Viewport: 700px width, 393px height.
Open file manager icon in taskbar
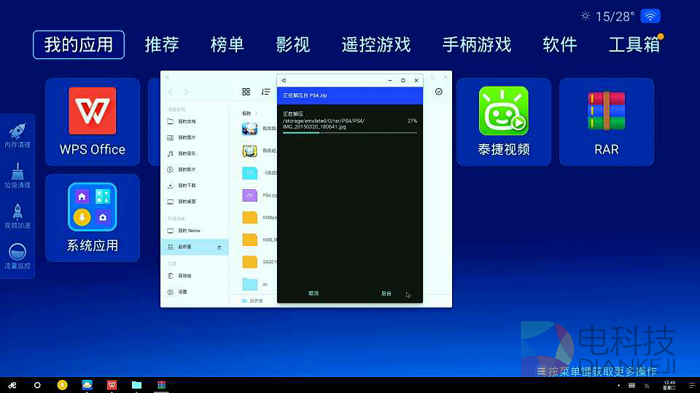tap(137, 385)
